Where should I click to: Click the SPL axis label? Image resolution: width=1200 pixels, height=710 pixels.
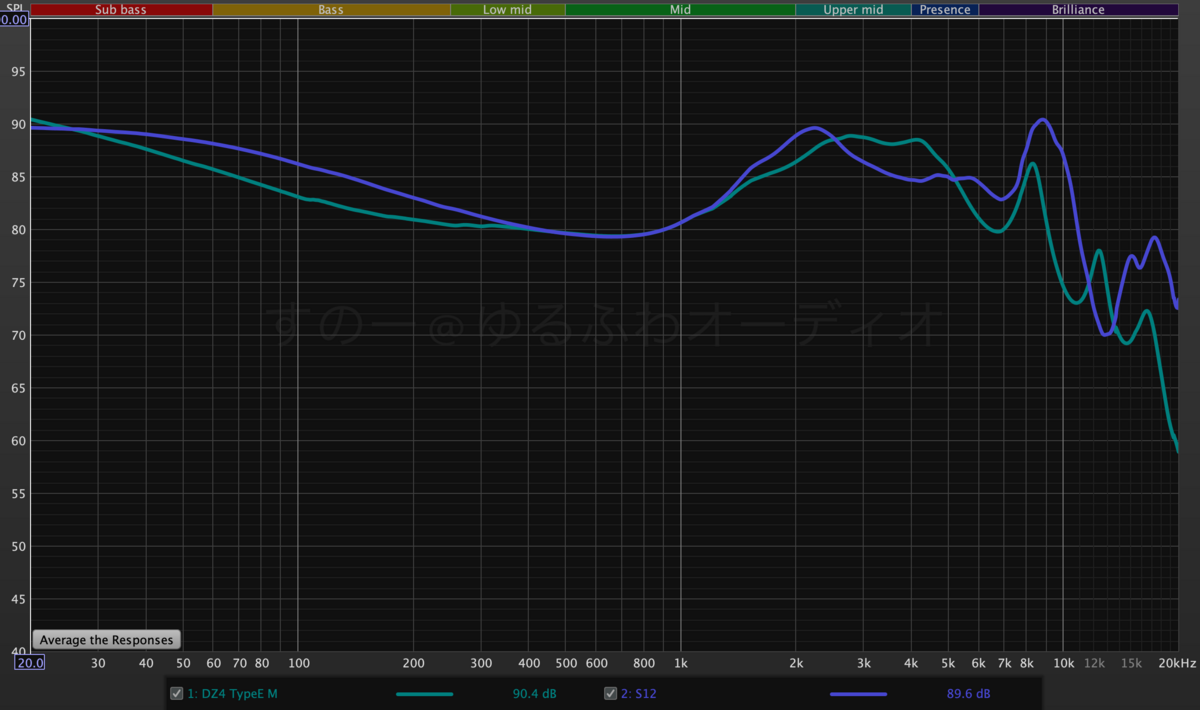[14, 7]
